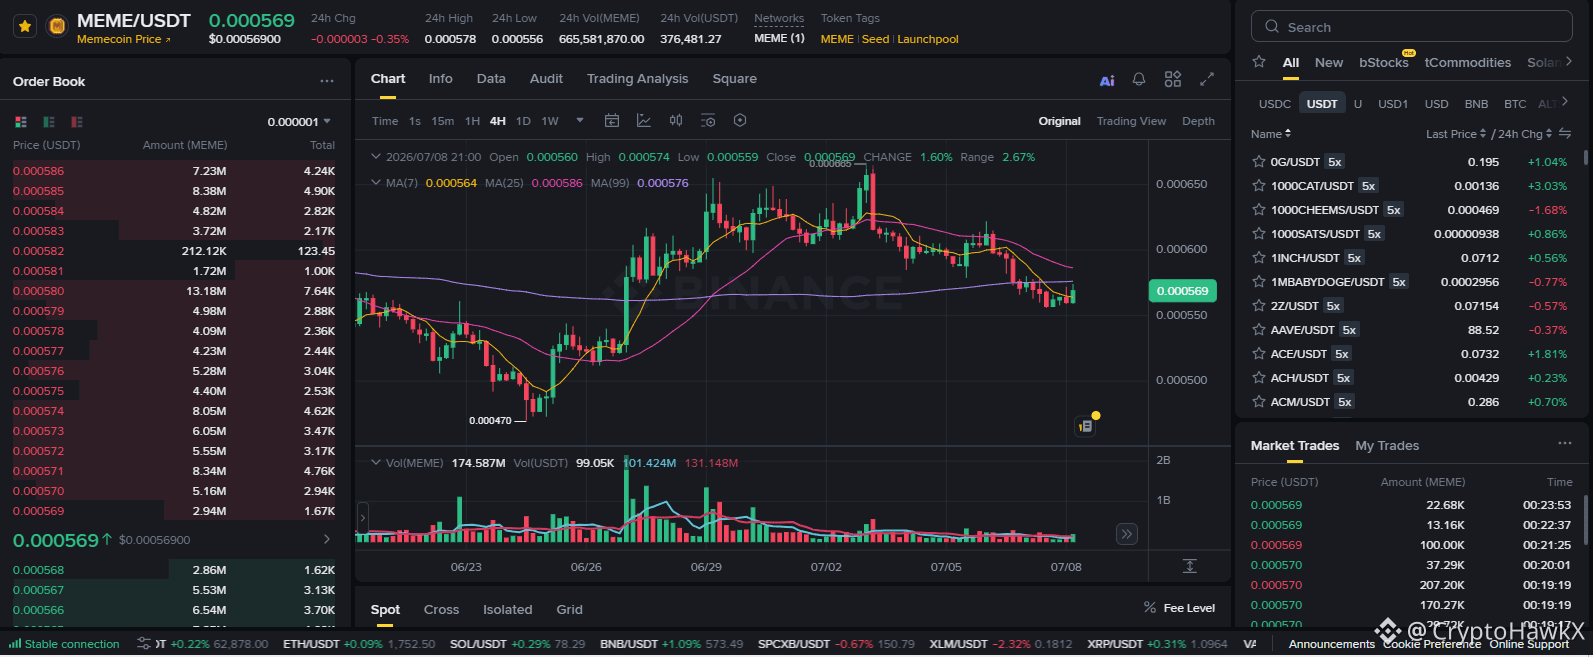Image resolution: width=1593 pixels, height=657 pixels.
Task: Select the BNB quote currency filter
Action: (1476, 104)
